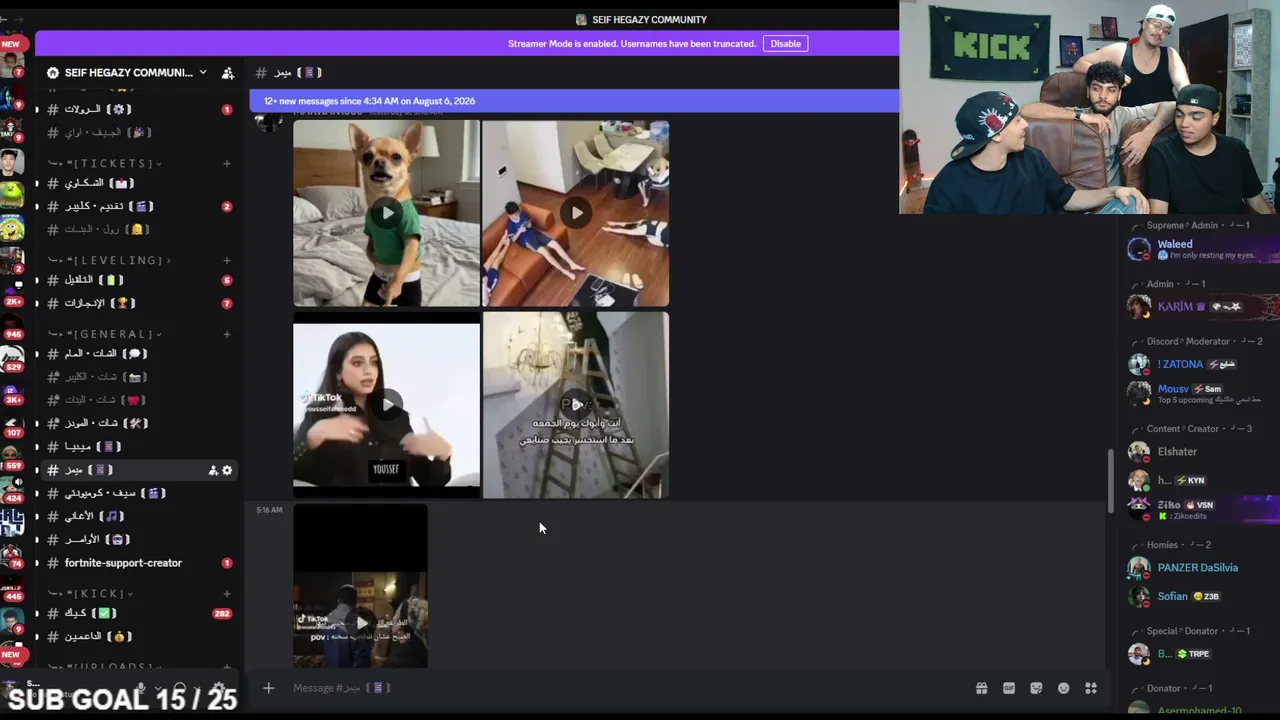Open the SpongeBob server icon in the server list
Image resolution: width=1280 pixels, height=720 pixels.
tap(12, 230)
